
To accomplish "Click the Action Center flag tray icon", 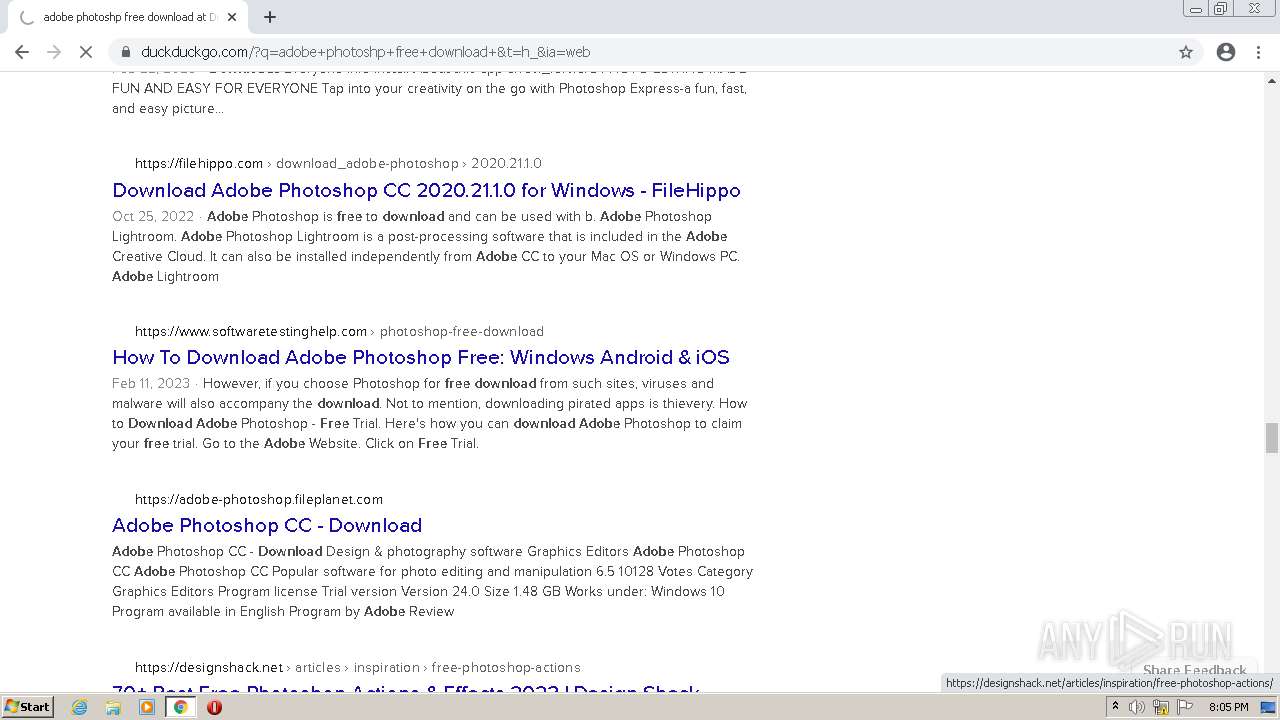I will point(1185,707).
